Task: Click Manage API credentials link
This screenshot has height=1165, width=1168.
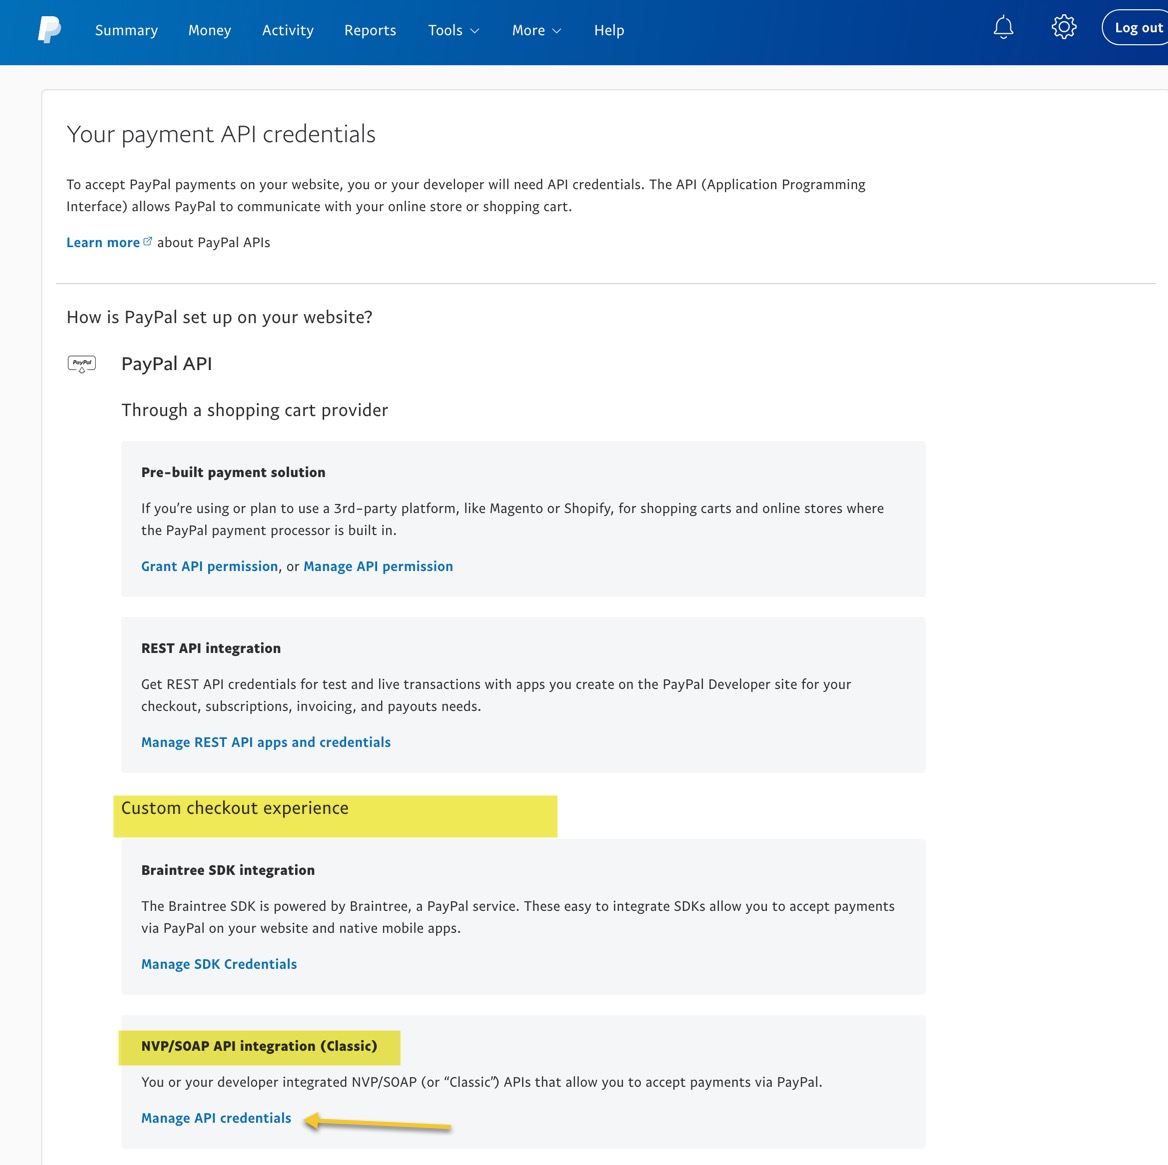Action: [216, 1118]
